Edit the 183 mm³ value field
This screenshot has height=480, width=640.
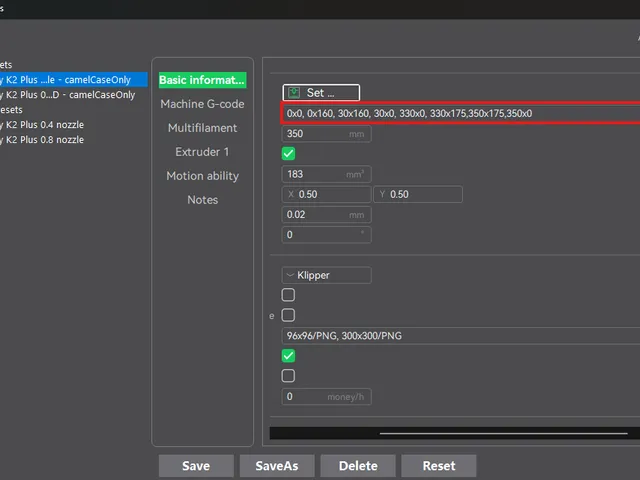click(x=326, y=174)
